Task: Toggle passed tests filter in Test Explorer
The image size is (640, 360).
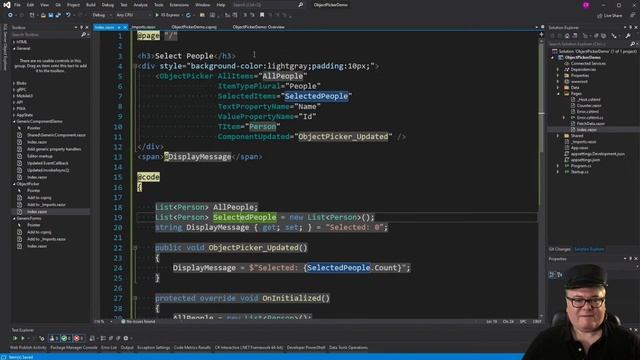Action: click(66, 338)
